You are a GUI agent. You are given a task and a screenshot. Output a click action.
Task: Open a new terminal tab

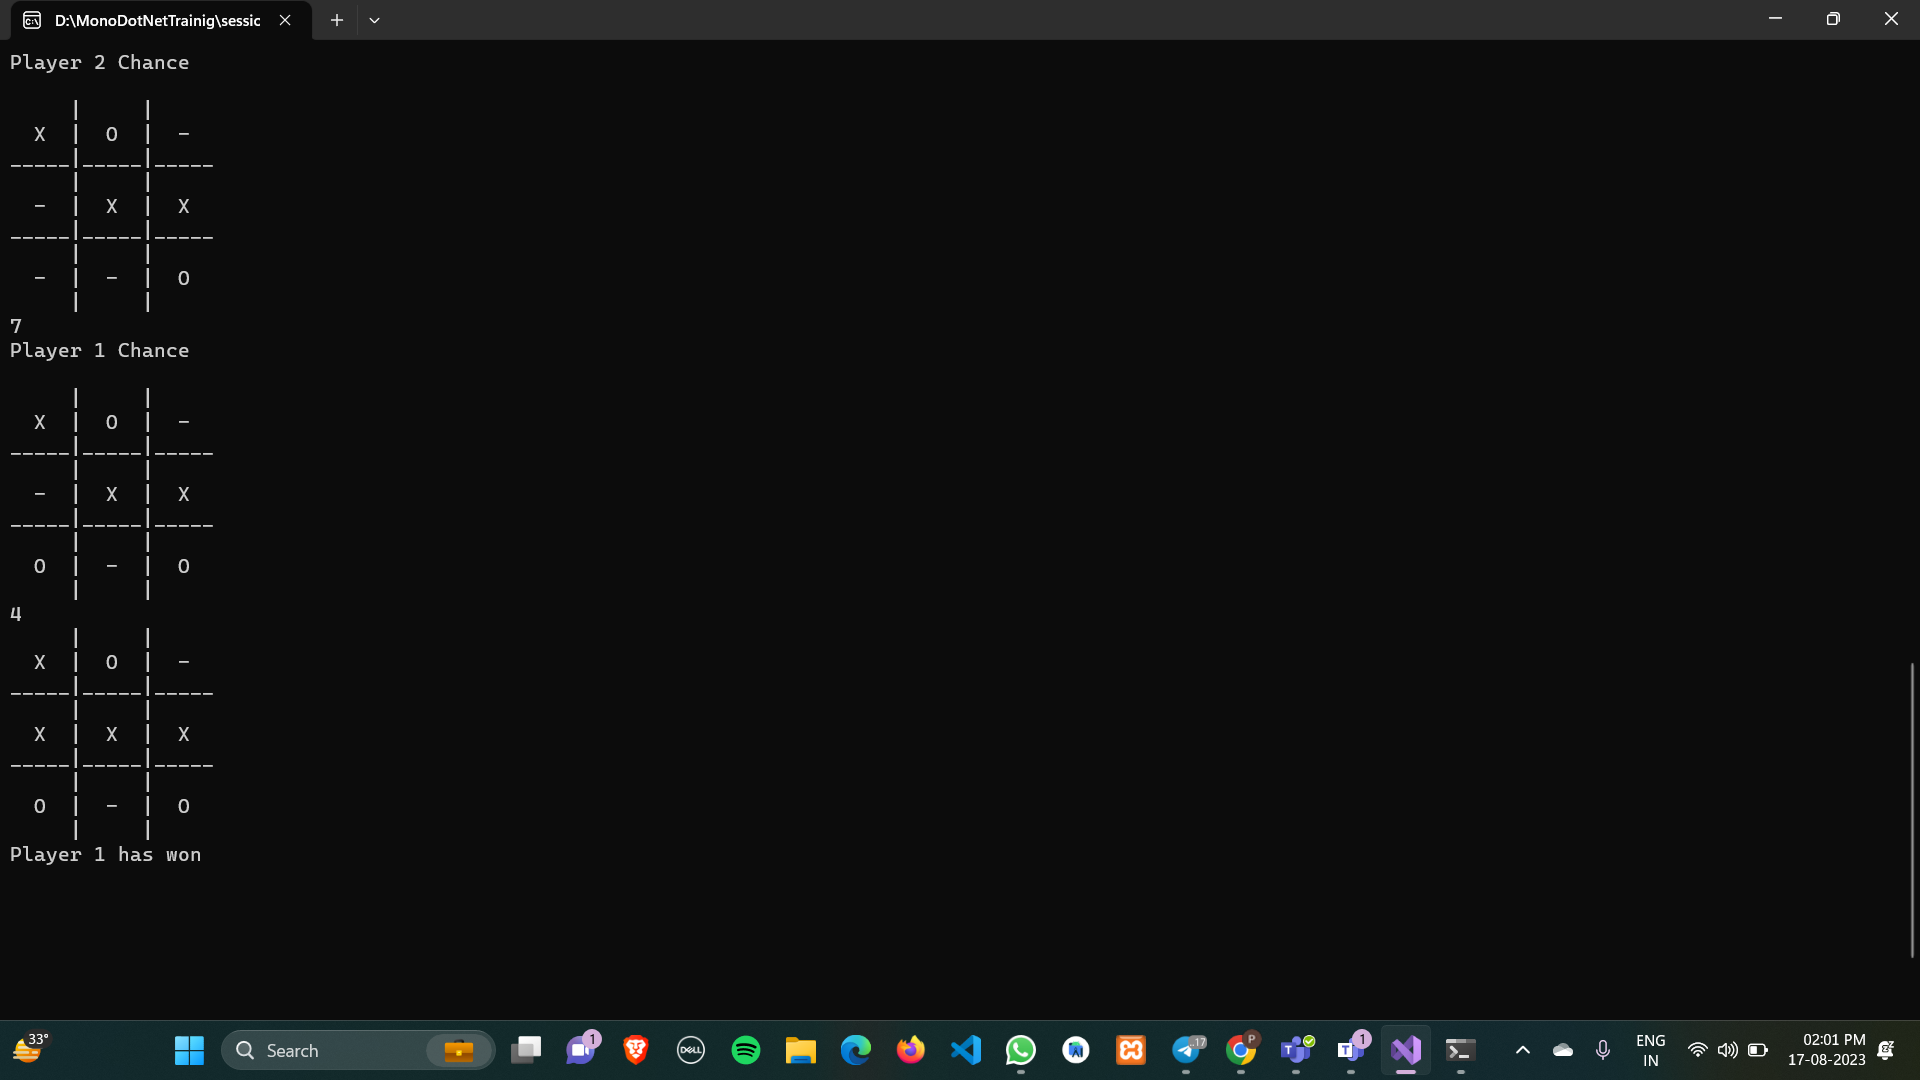click(x=337, y=20)
